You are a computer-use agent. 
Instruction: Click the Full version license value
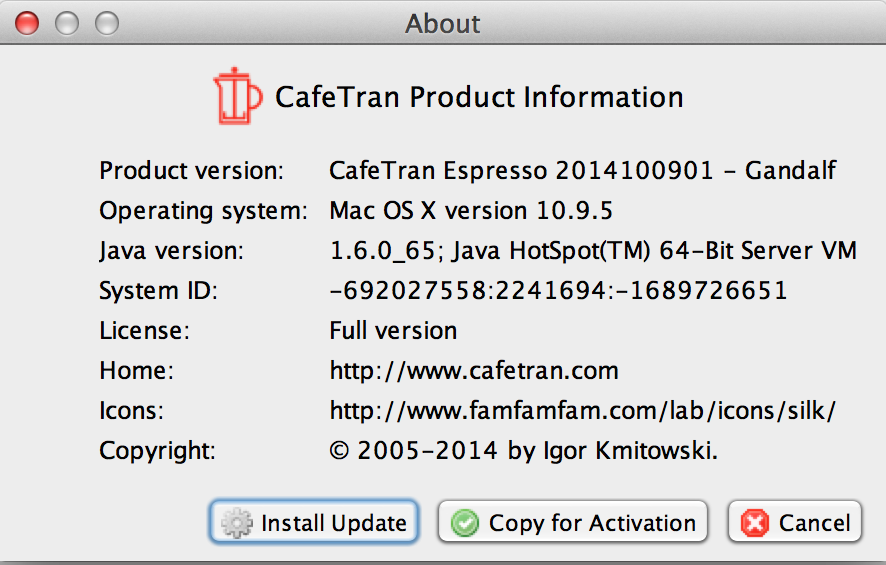(393, 331)
